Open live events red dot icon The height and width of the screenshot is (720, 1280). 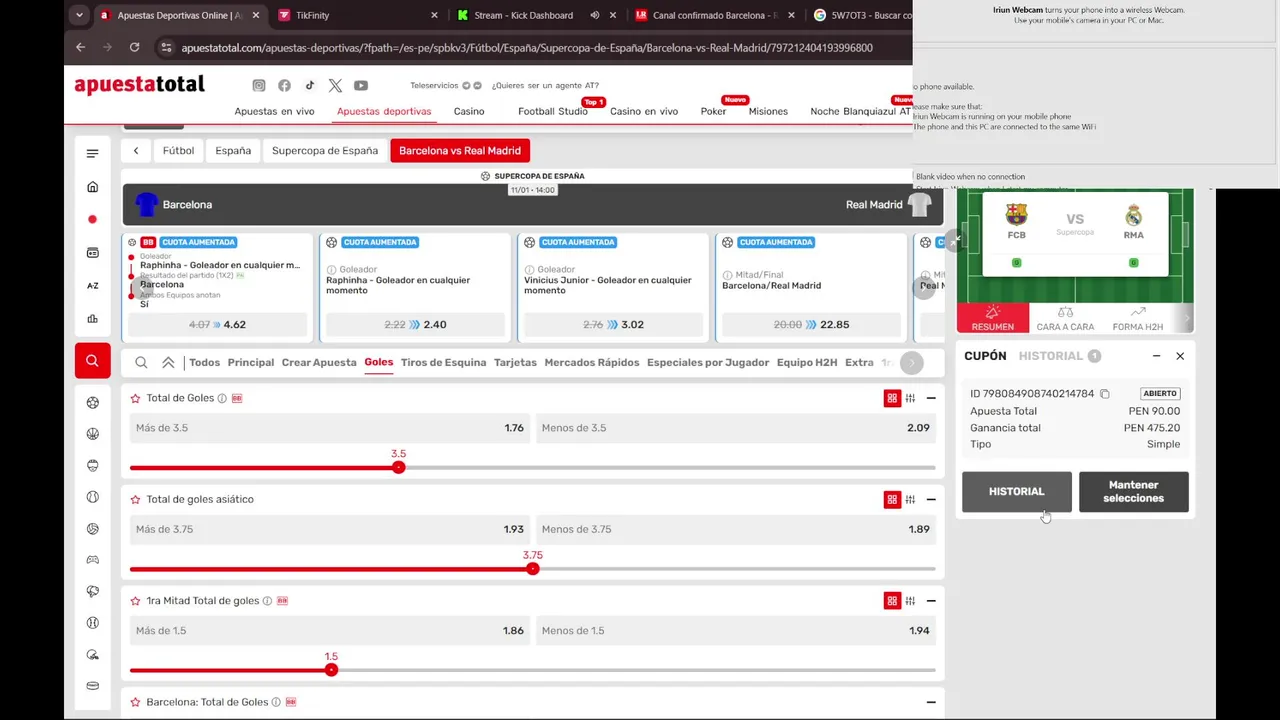tap(92, 220)
